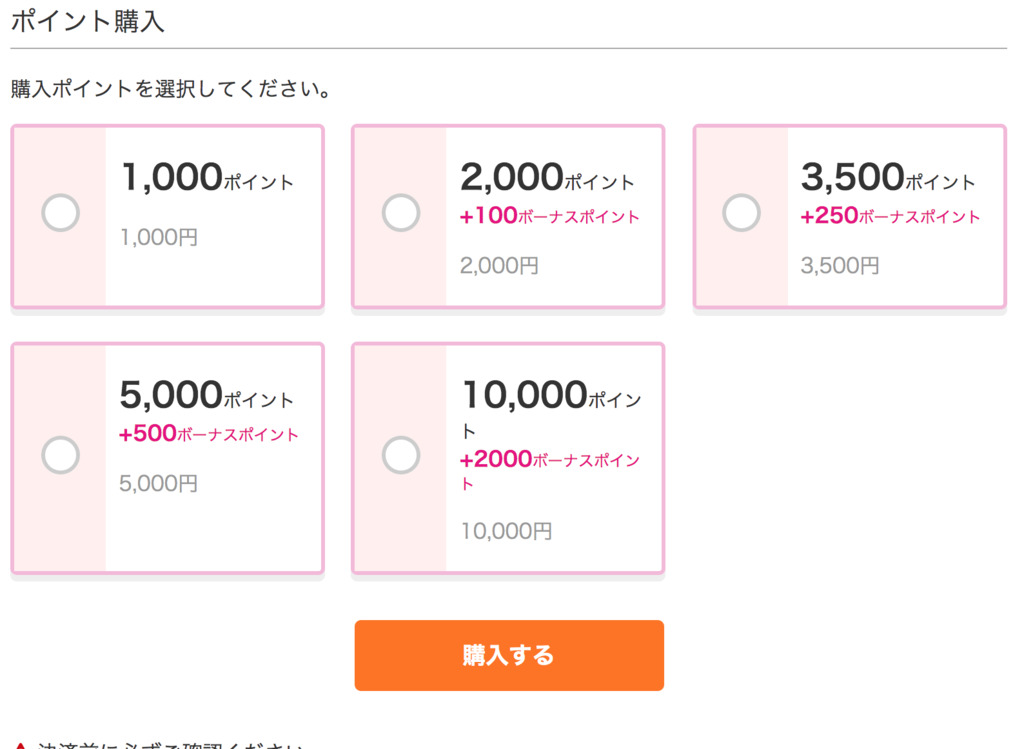The image size is (1024, 749).
Task: Select the 5,000 point radio button
Action: pyautogui.click(x=61, y=455)
